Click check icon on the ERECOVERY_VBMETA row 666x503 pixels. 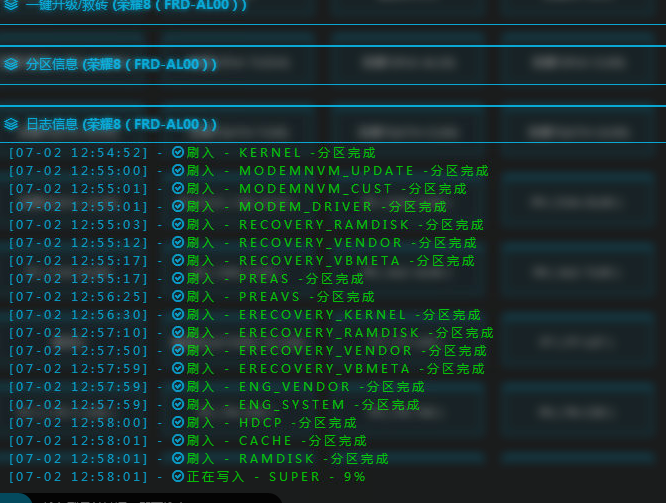(x=178, y=368)
